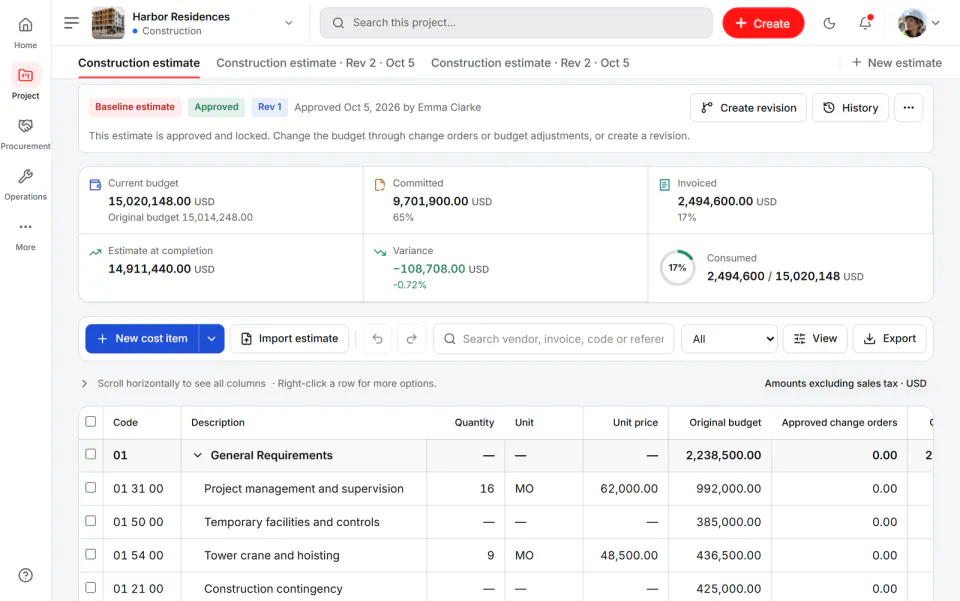Click the undo arrow icon
960x601 pixels.
377,338
